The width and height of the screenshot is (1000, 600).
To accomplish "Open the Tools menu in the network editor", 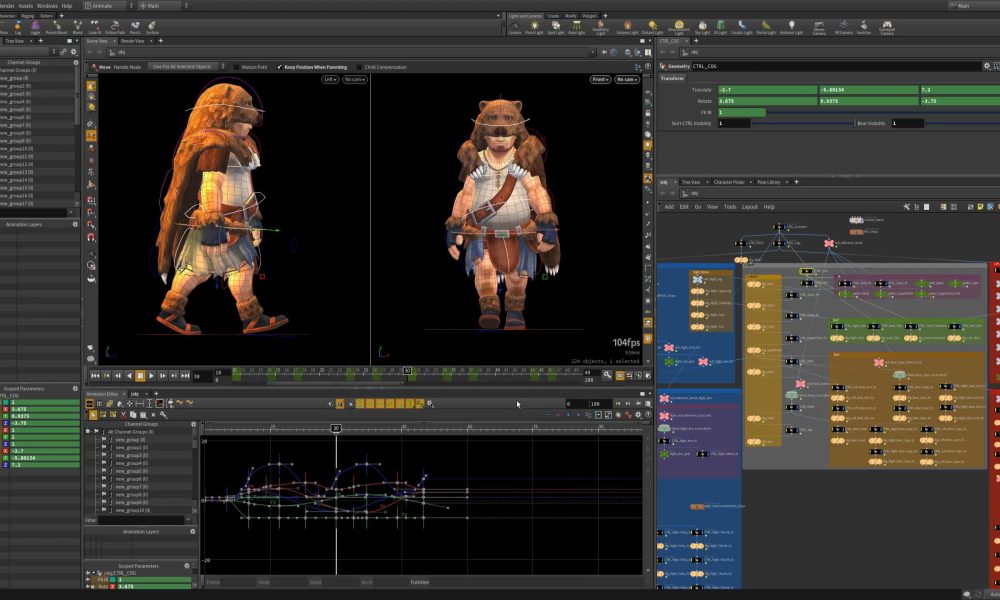I will pos(730,207).
